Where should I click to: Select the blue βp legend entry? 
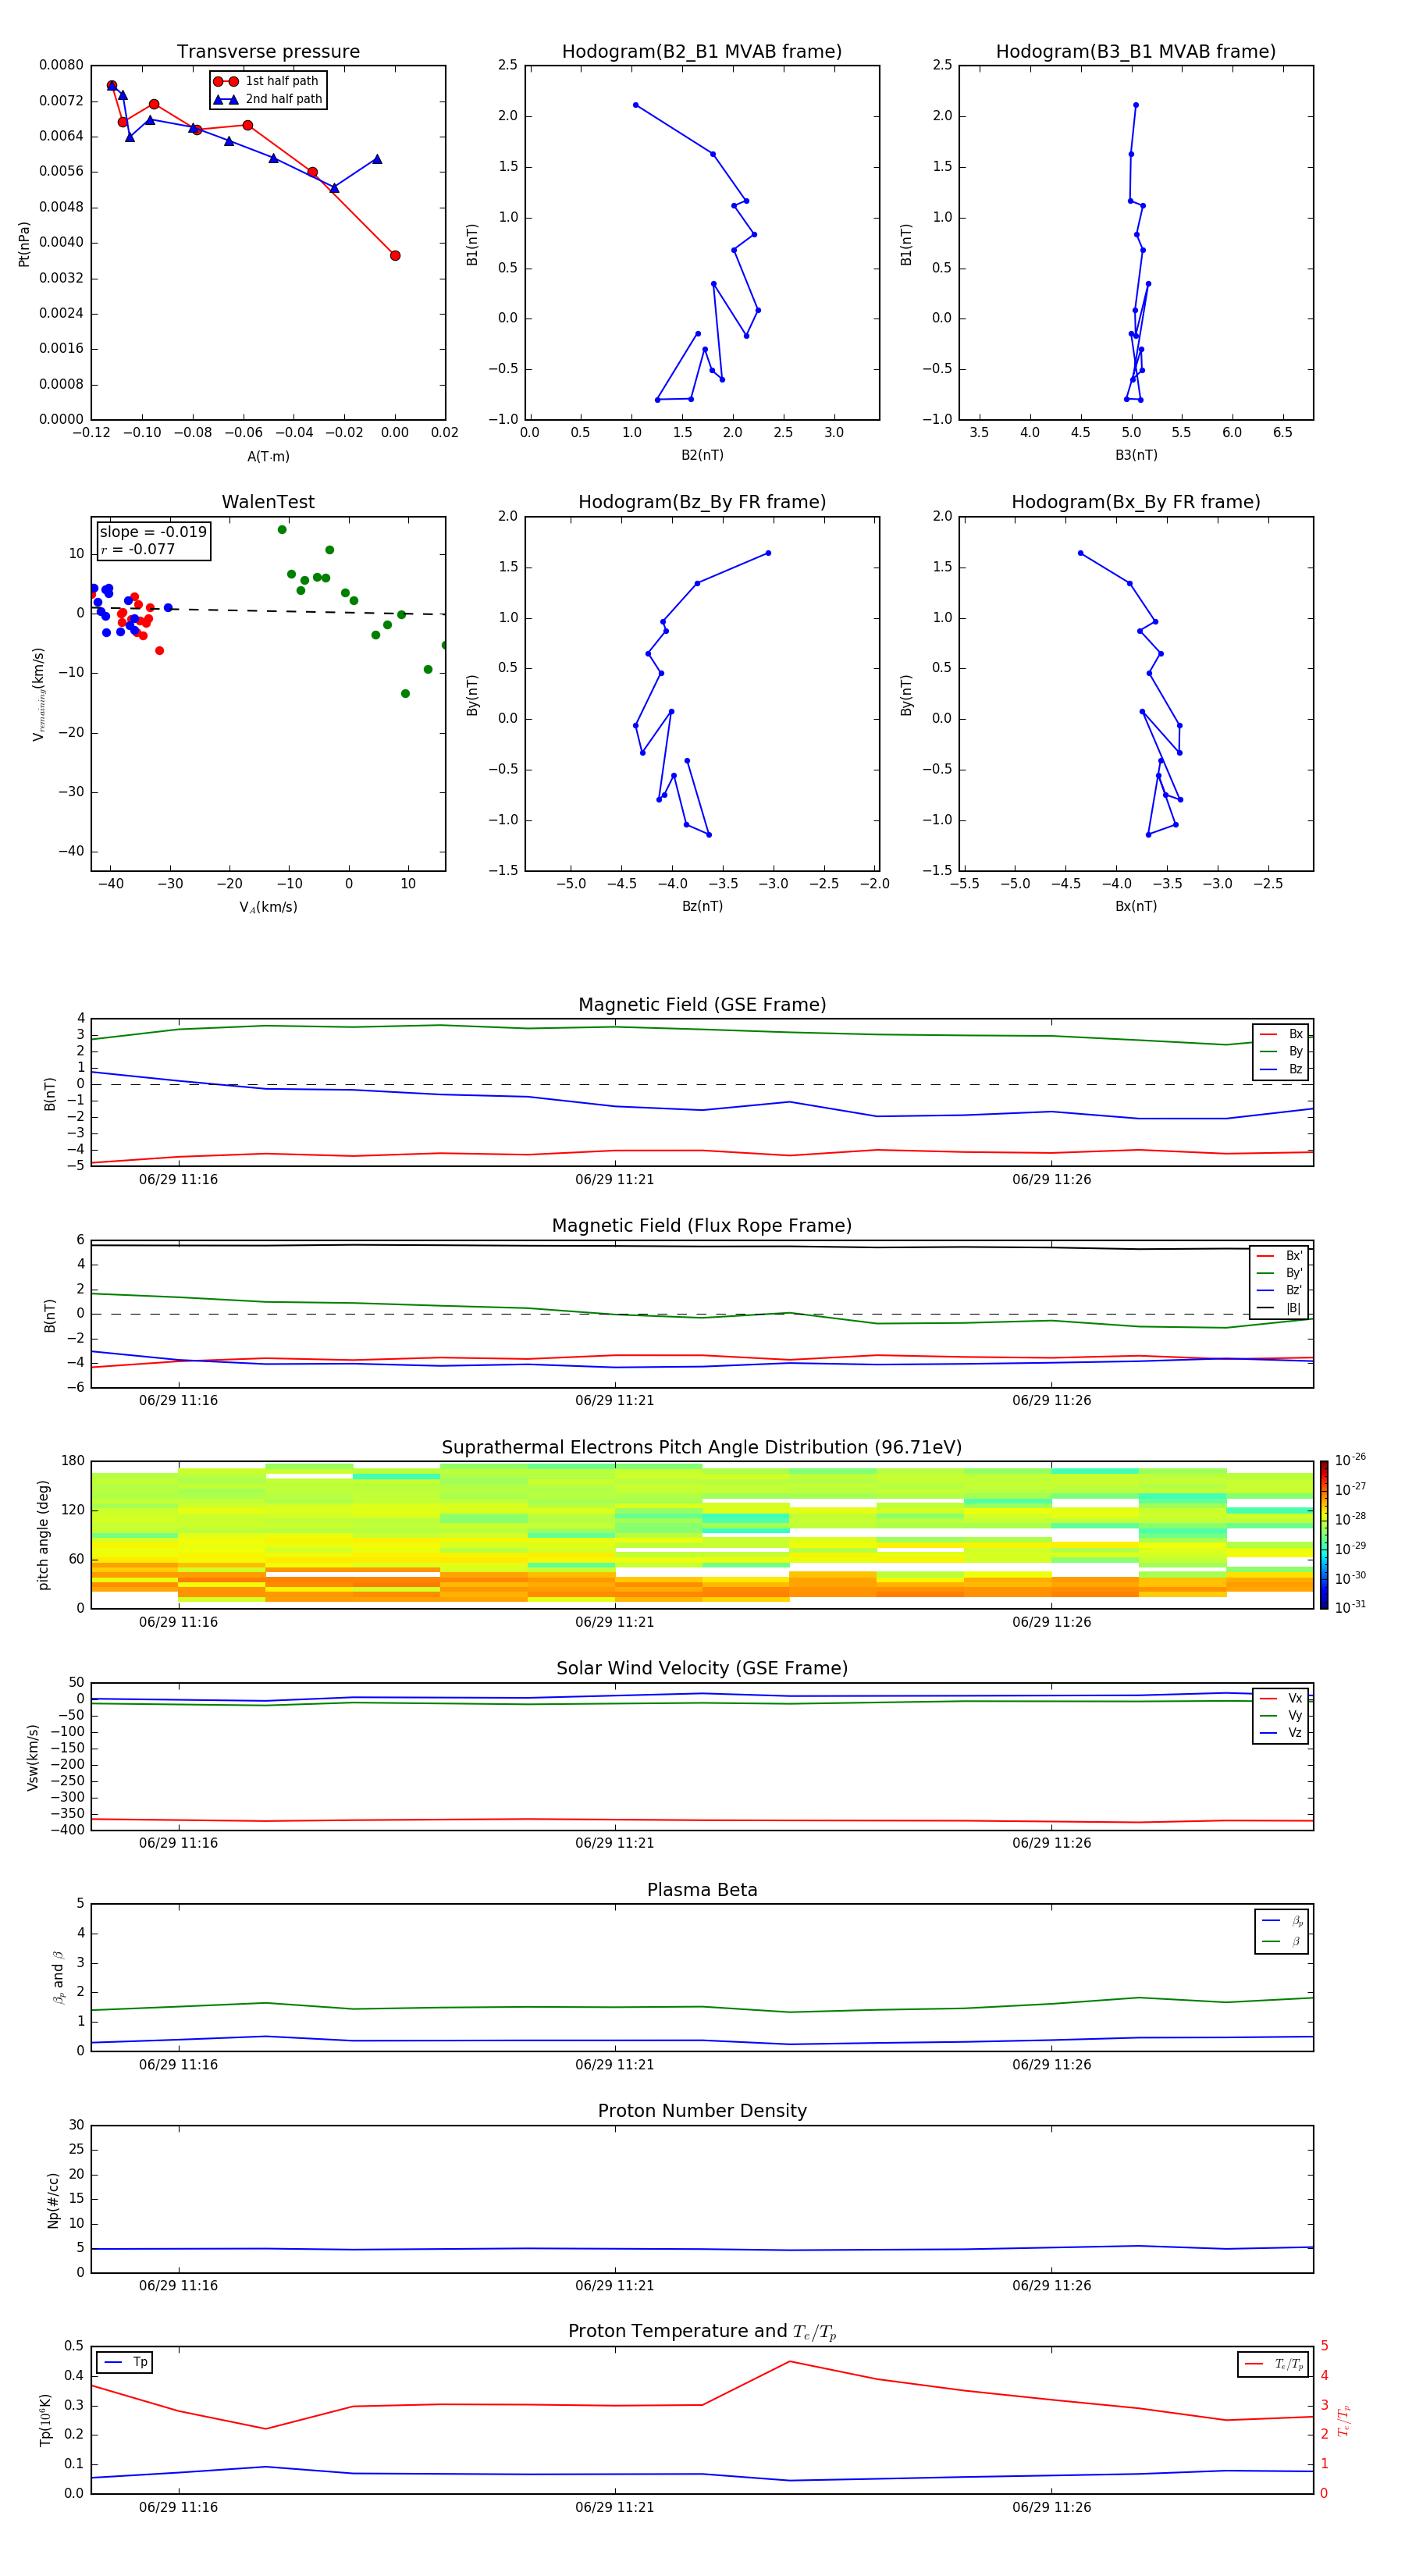coord(1282,1921)
